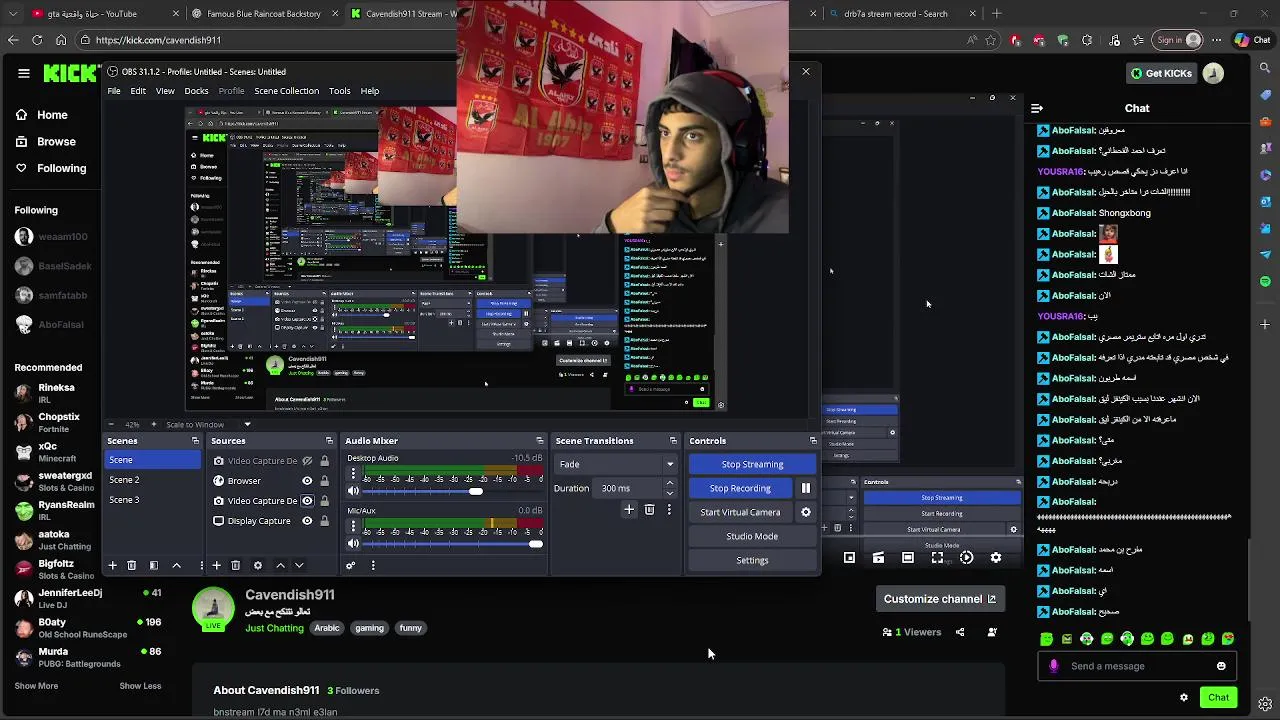1280x720 pixels.
Task: Open Kick player settings gear
Action: pyautogui.click(x=996, y=558)
